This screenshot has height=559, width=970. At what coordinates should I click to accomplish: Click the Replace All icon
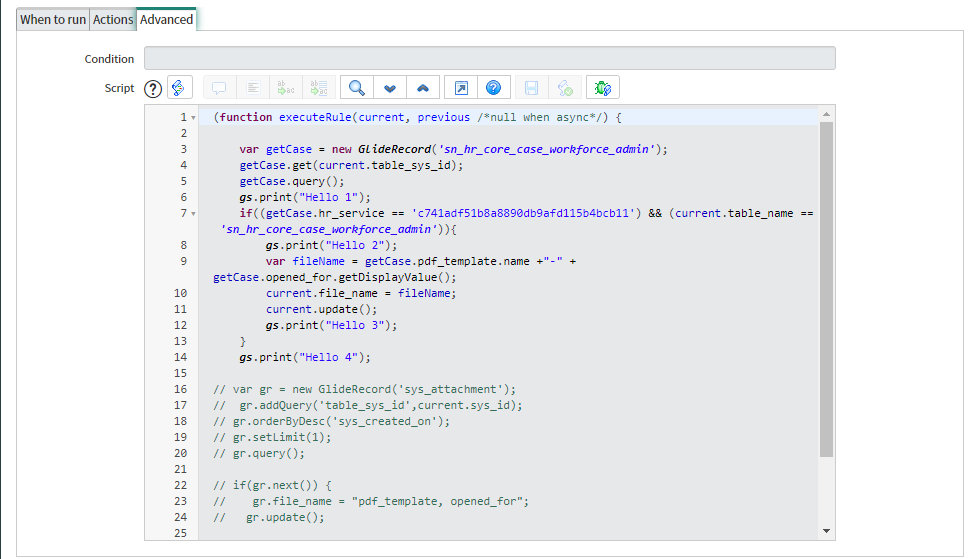(x=319, y=88)
